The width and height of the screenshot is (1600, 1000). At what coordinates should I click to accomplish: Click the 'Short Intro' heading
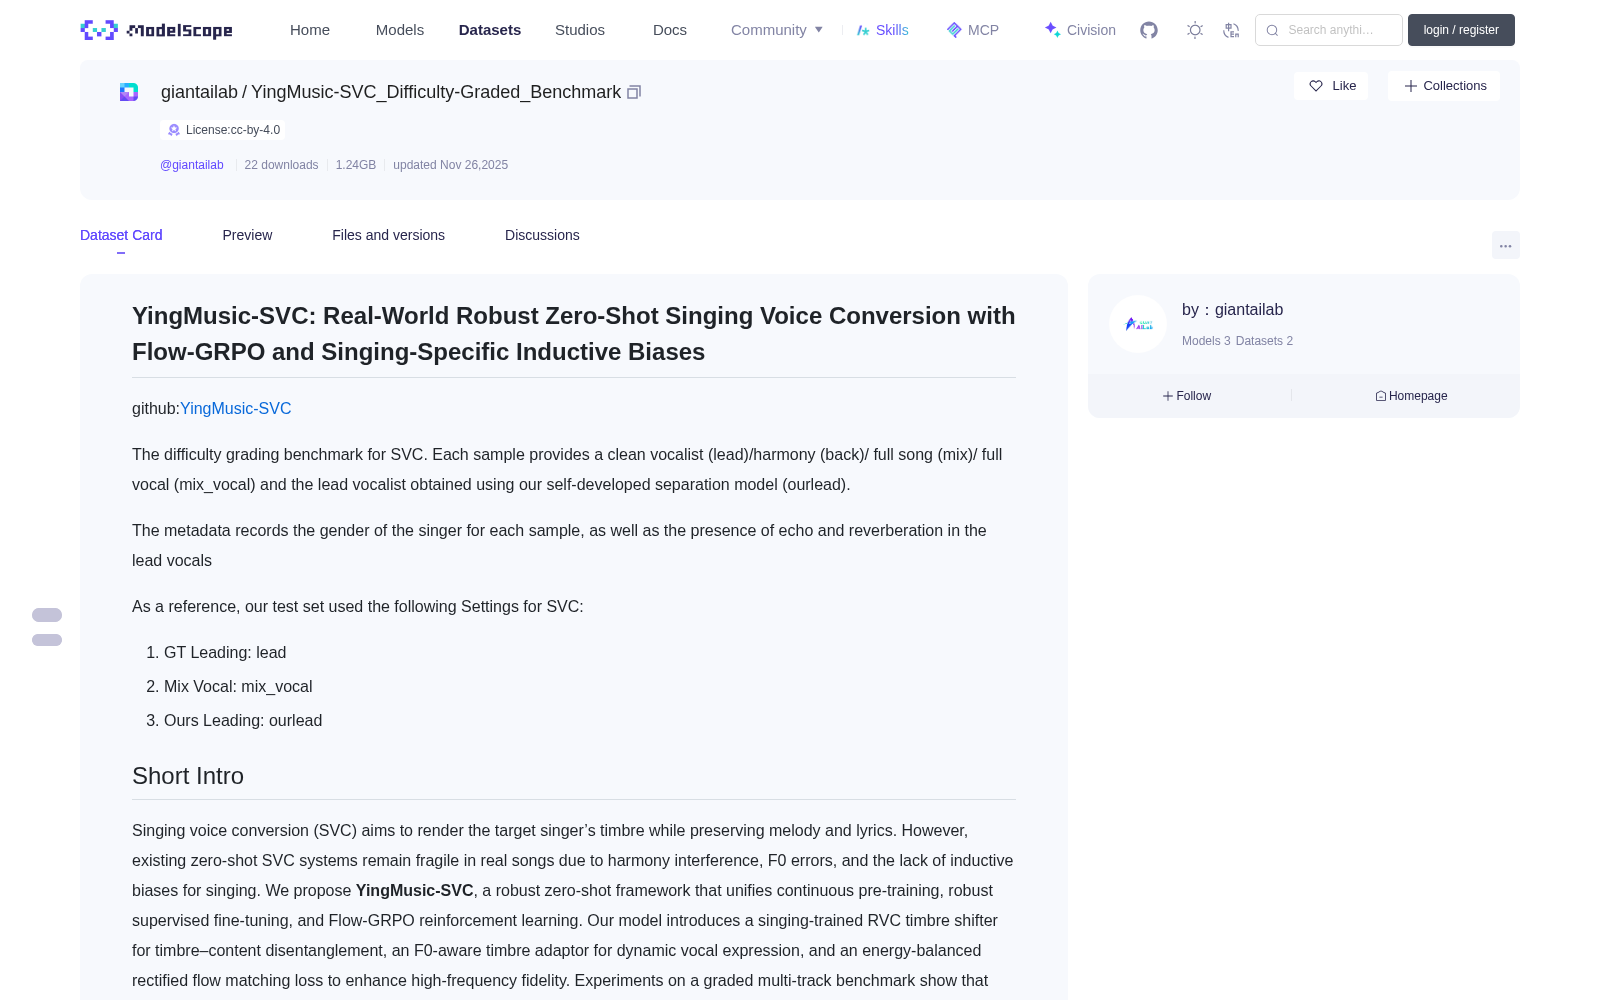pyautogui.click(x=188, y=776)
